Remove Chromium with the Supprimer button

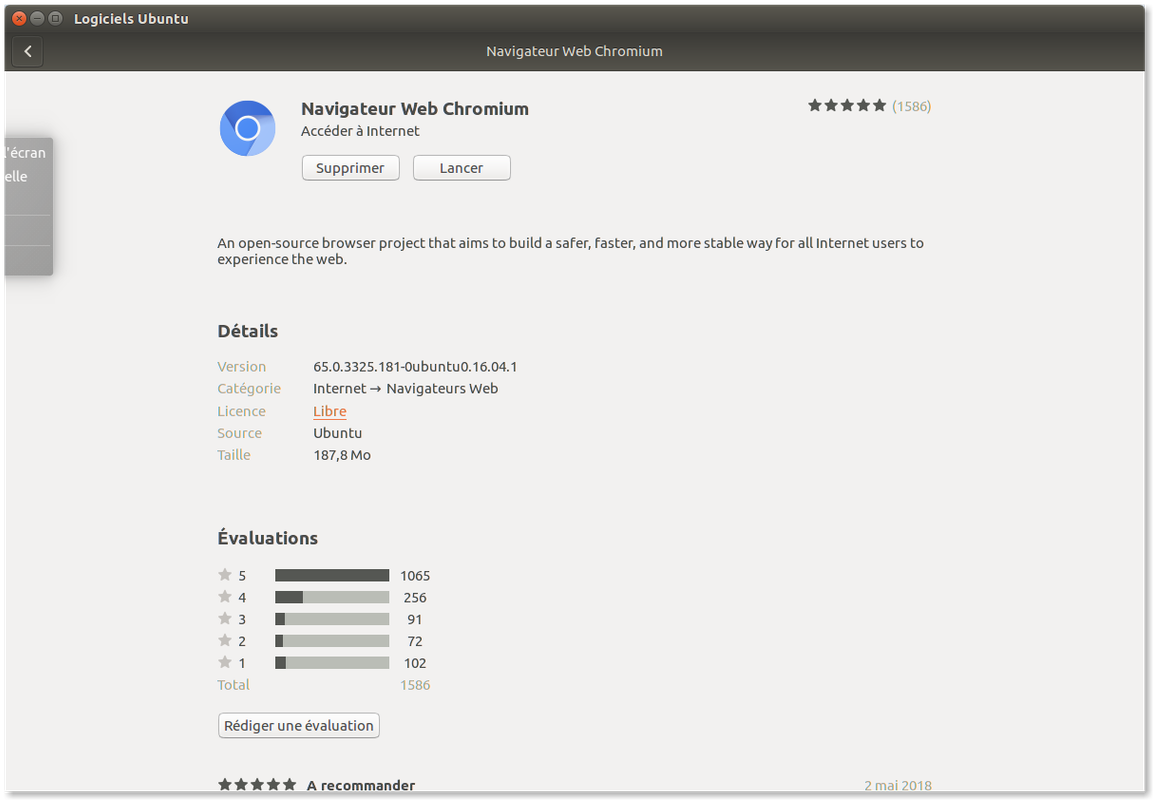pos(351,168)
